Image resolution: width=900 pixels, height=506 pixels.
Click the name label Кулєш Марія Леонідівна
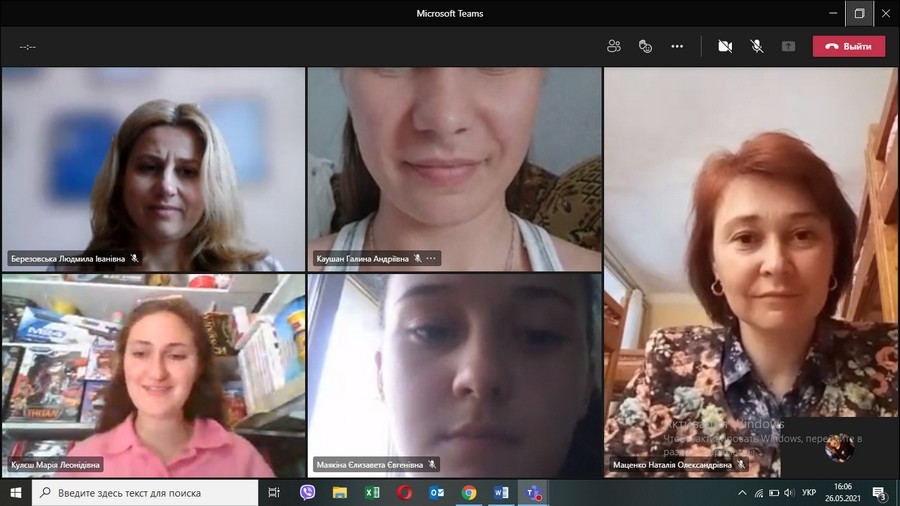[x=55, y=465]
